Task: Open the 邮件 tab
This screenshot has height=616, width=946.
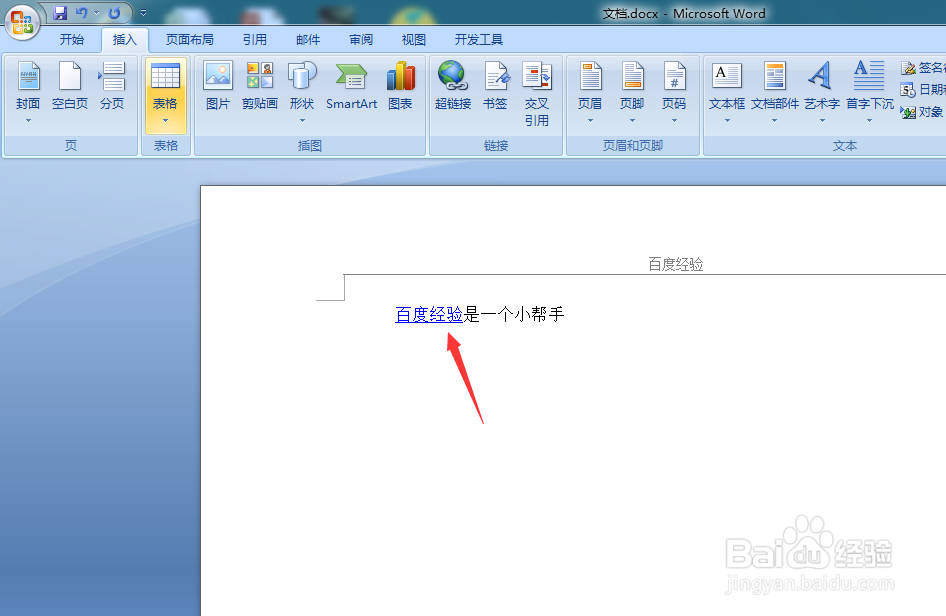Action: pyautogui.click(x=308, y=40)
